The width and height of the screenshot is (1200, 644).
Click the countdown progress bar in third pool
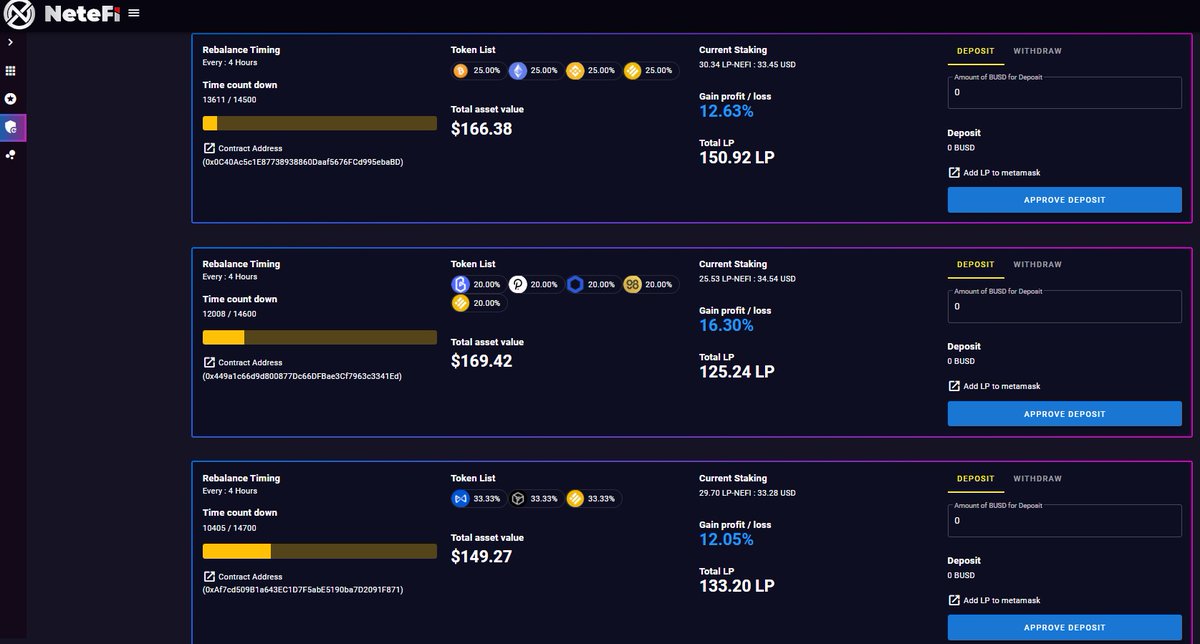(x=320, y=551)
